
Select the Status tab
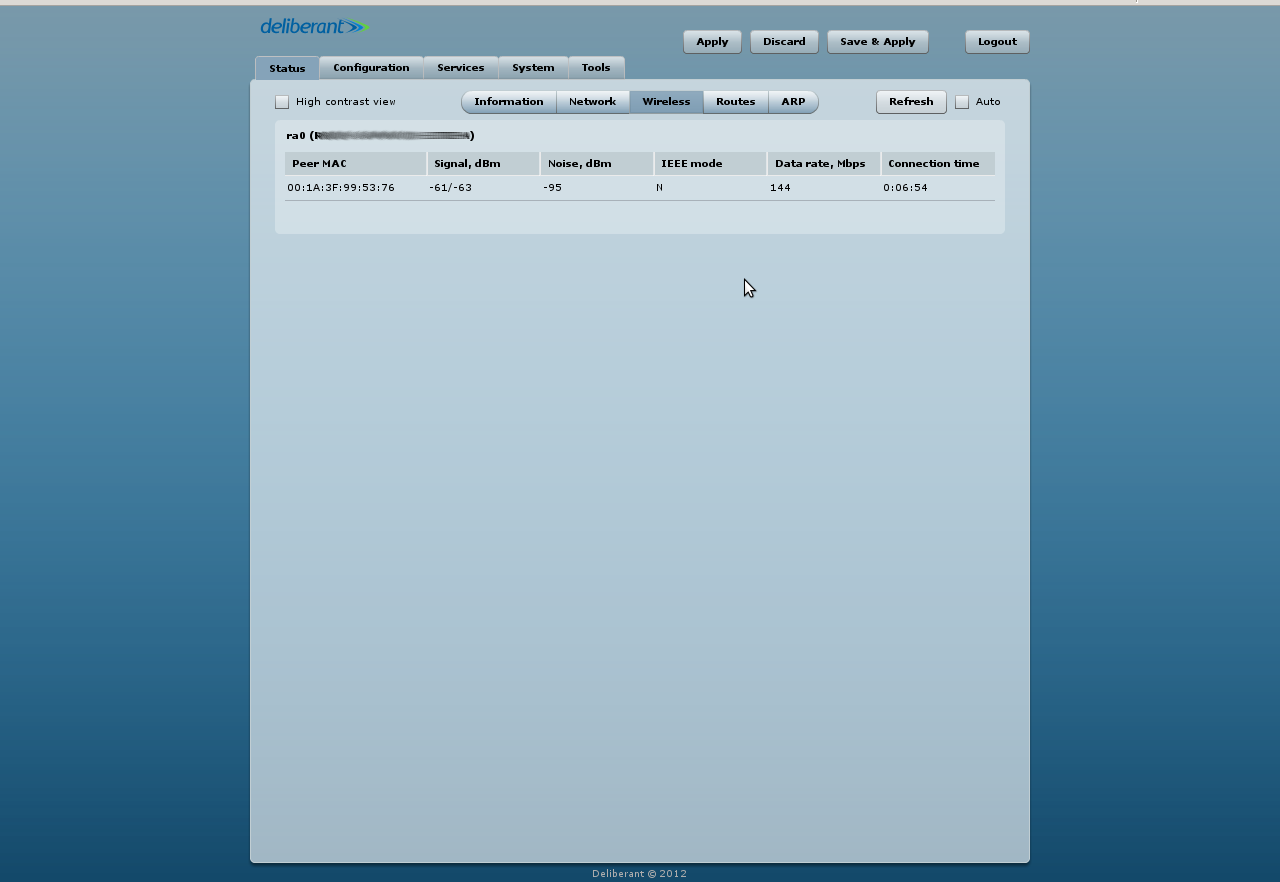[x=287, y=69]
